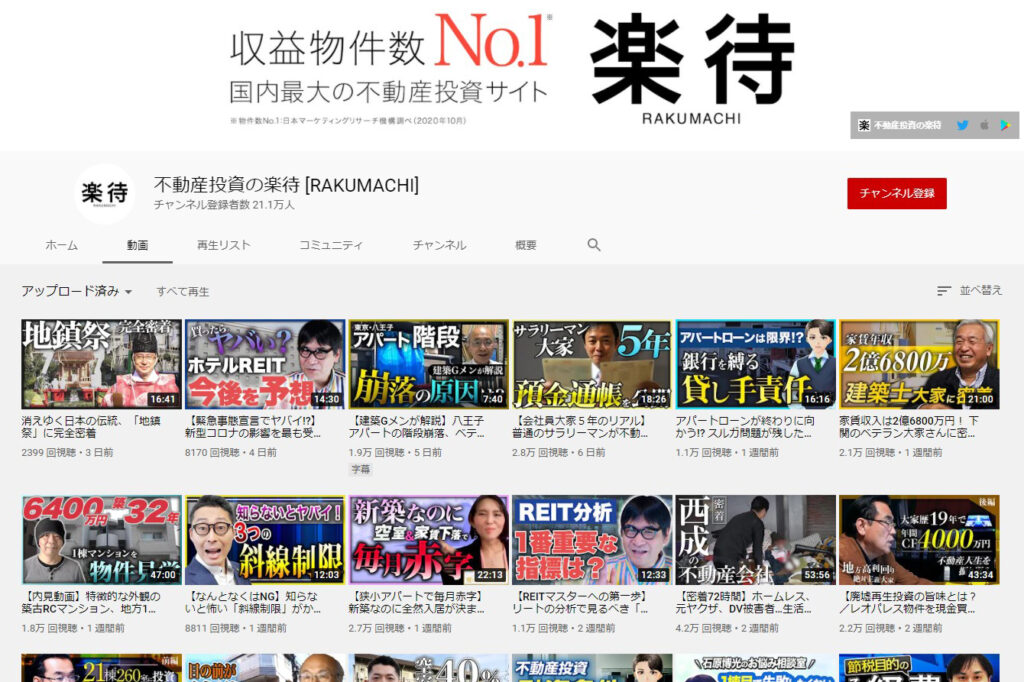Click title 家賃収入は2億6800万円！
Screen dimensions: 1024x682
pyautogui.click(x=908, y=427)
